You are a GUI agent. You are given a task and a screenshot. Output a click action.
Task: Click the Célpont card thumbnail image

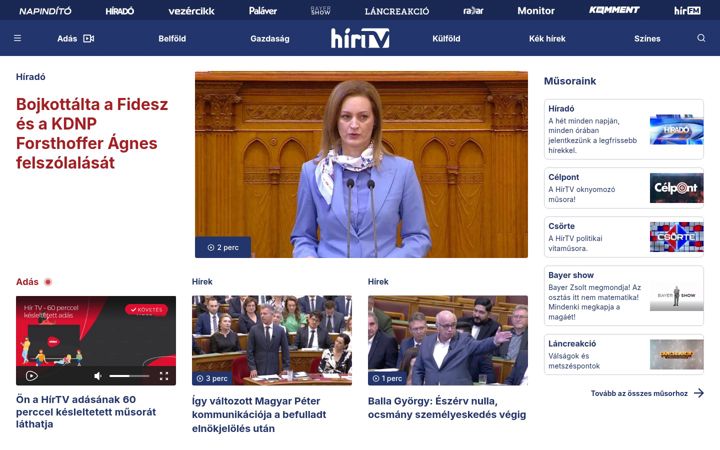(x=676, y=188)
